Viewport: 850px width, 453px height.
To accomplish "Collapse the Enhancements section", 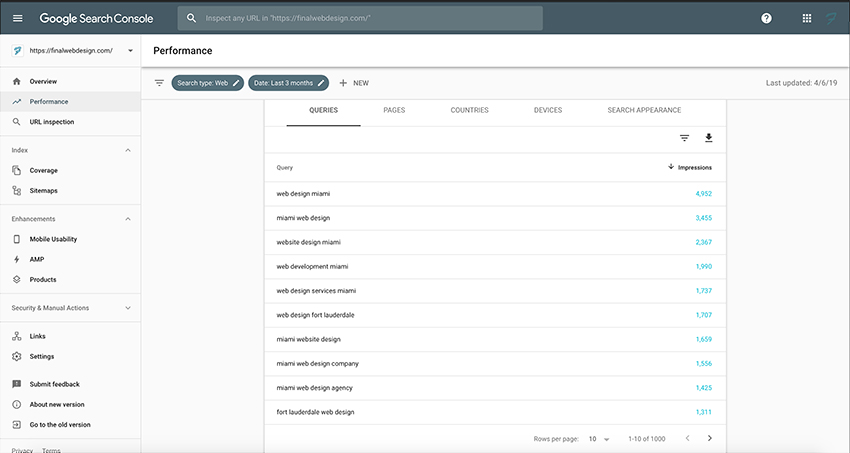I will (128, 219).
